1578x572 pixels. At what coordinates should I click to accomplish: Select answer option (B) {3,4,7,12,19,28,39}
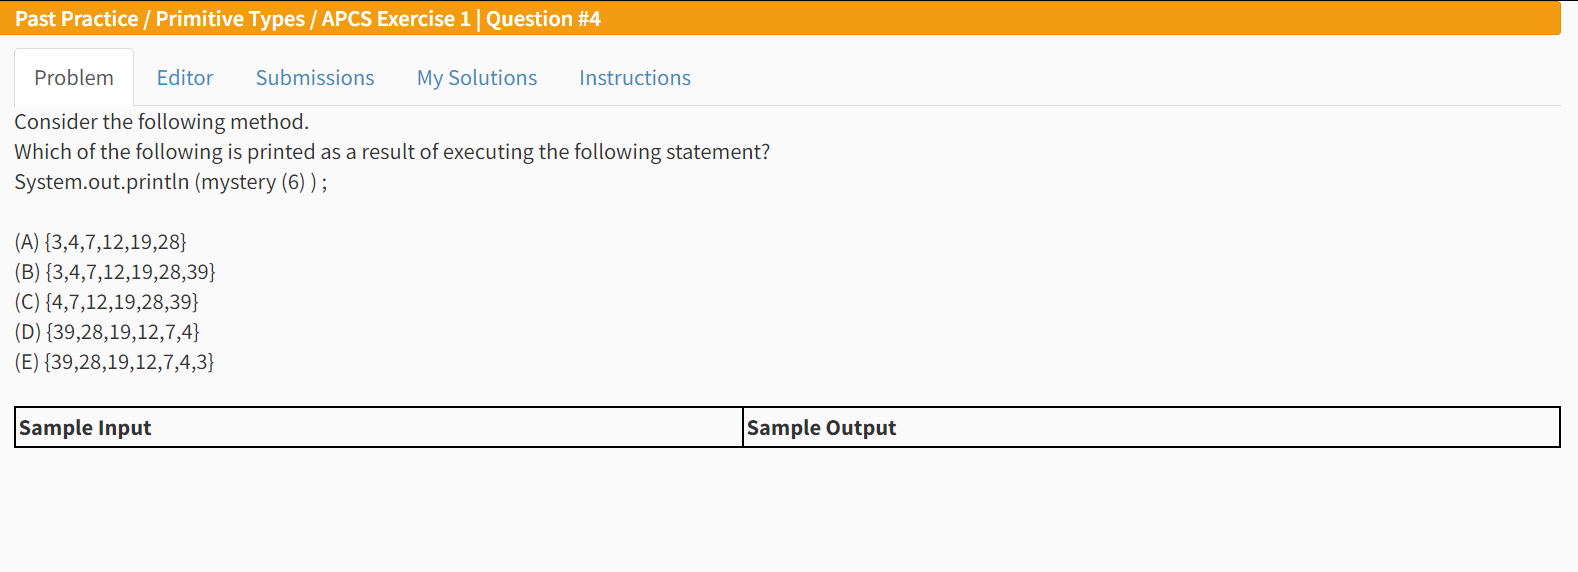(115, 272)
